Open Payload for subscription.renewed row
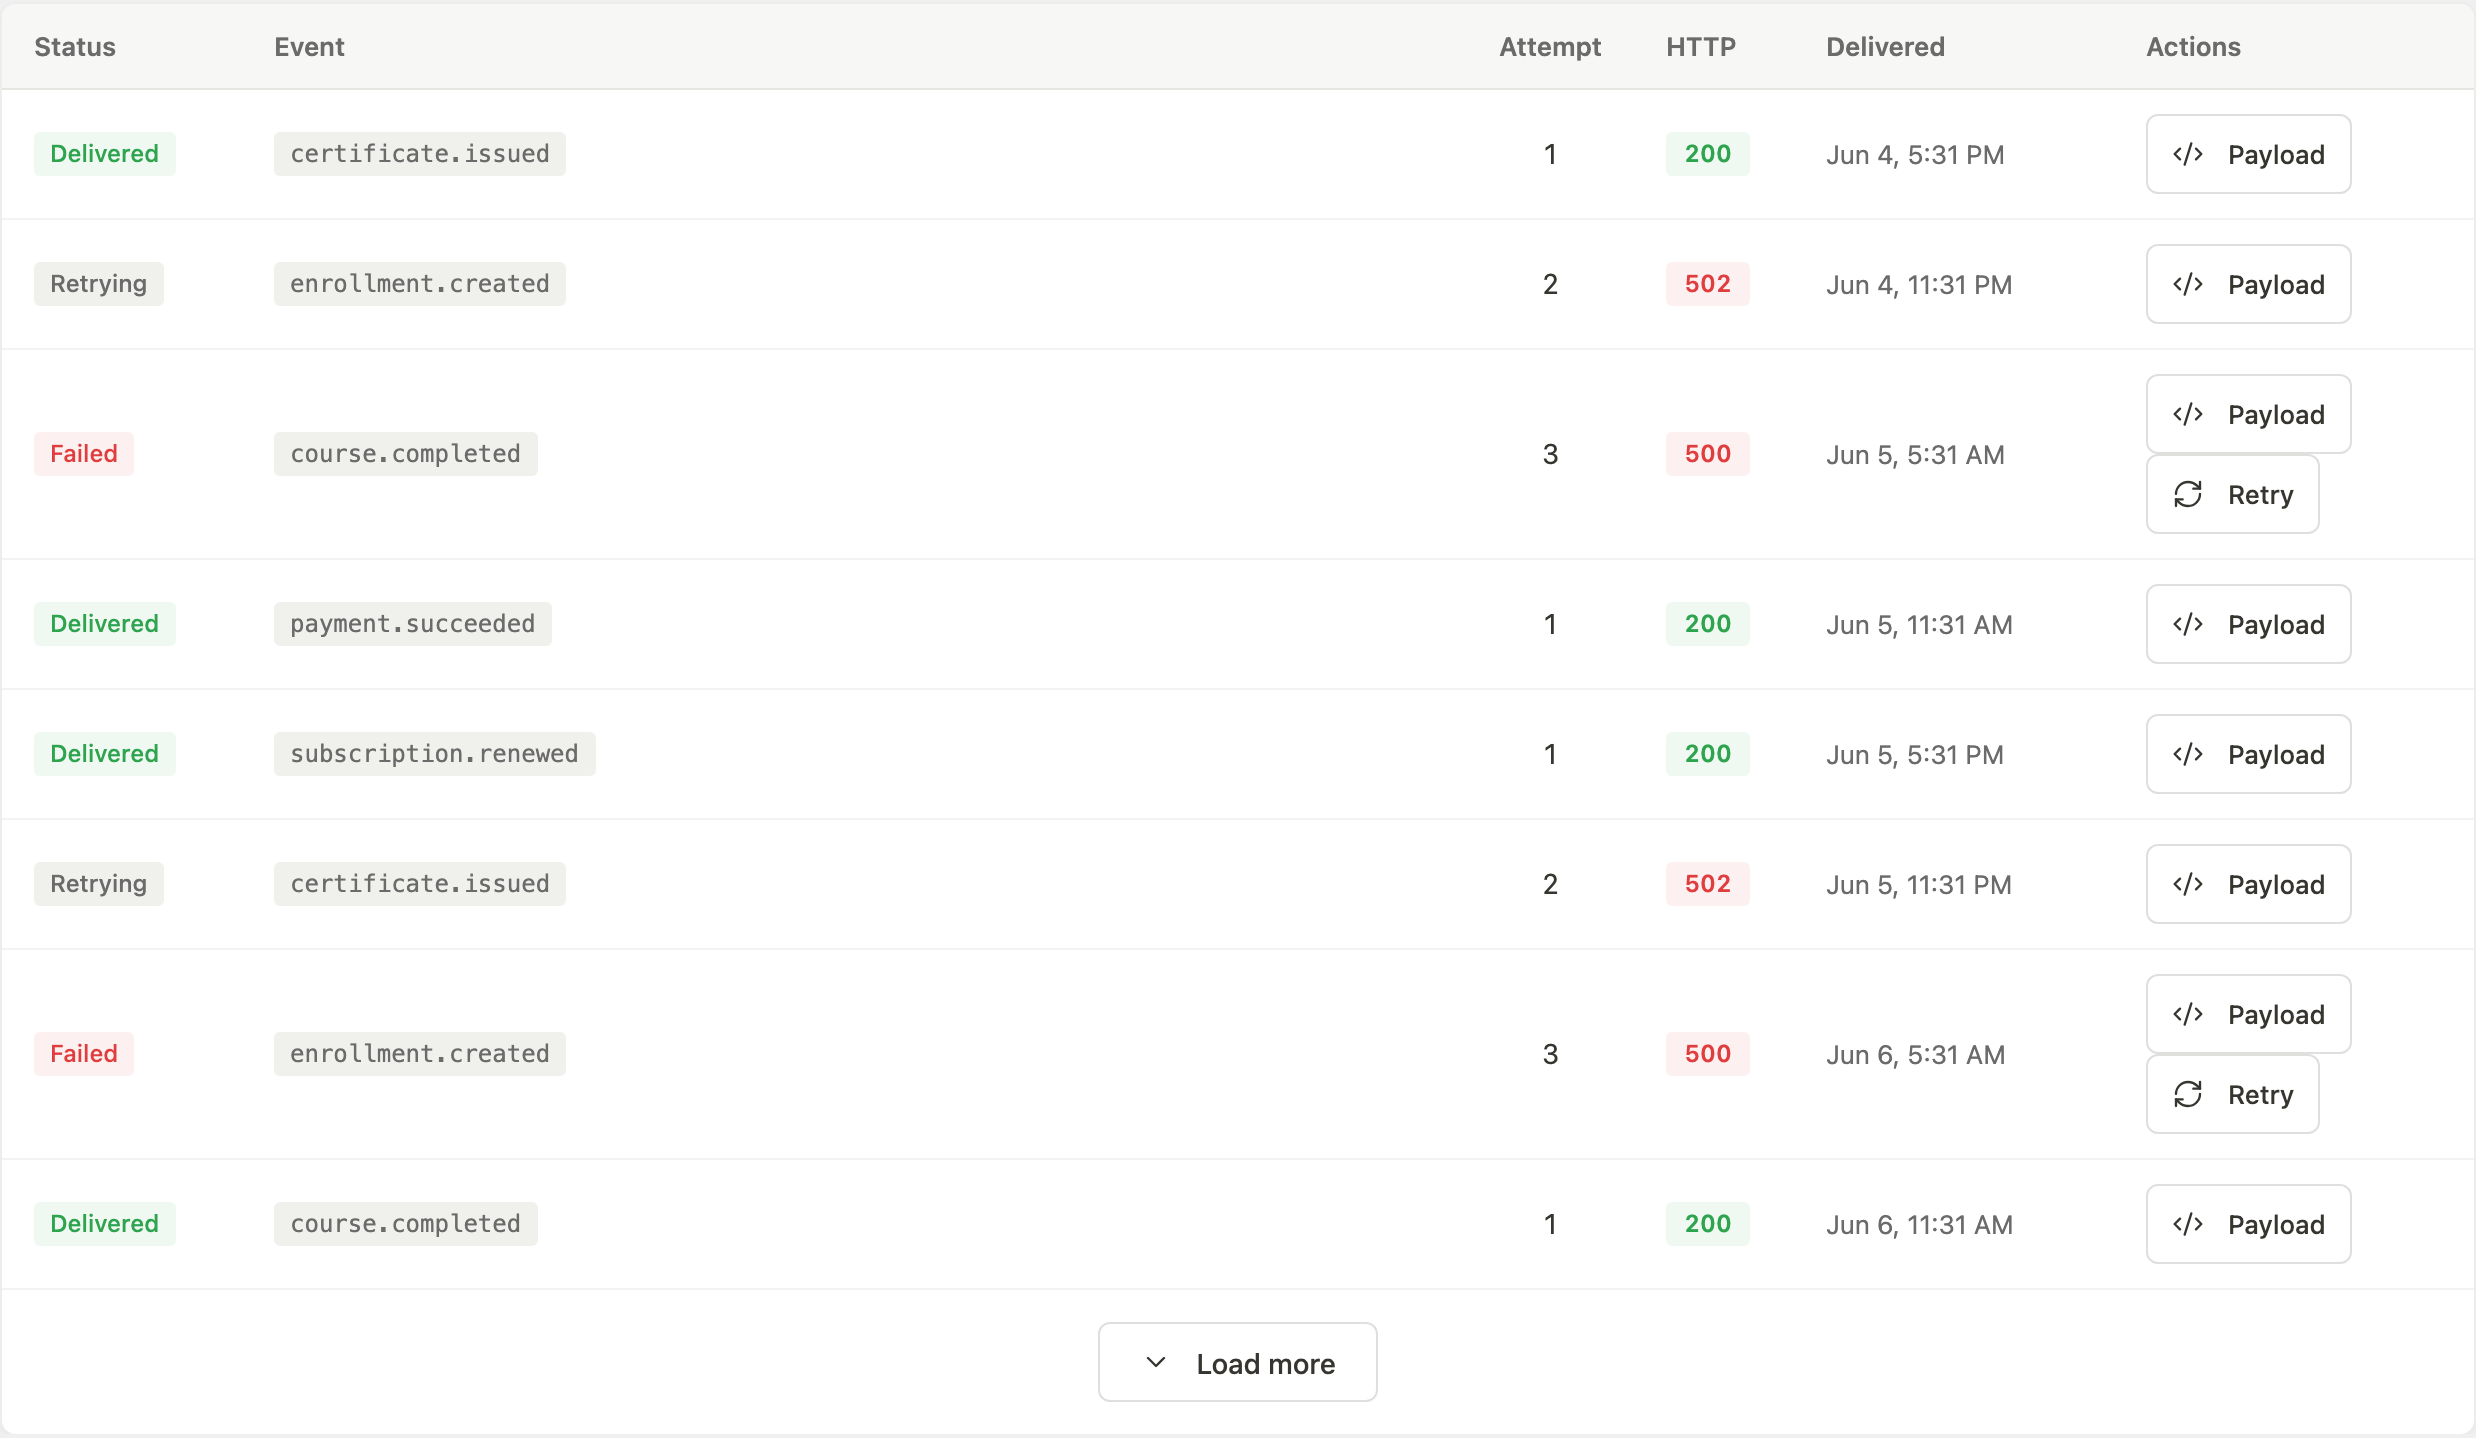The width and height of the screenshot is (2476, 1438). click(x=2248, y=754)
